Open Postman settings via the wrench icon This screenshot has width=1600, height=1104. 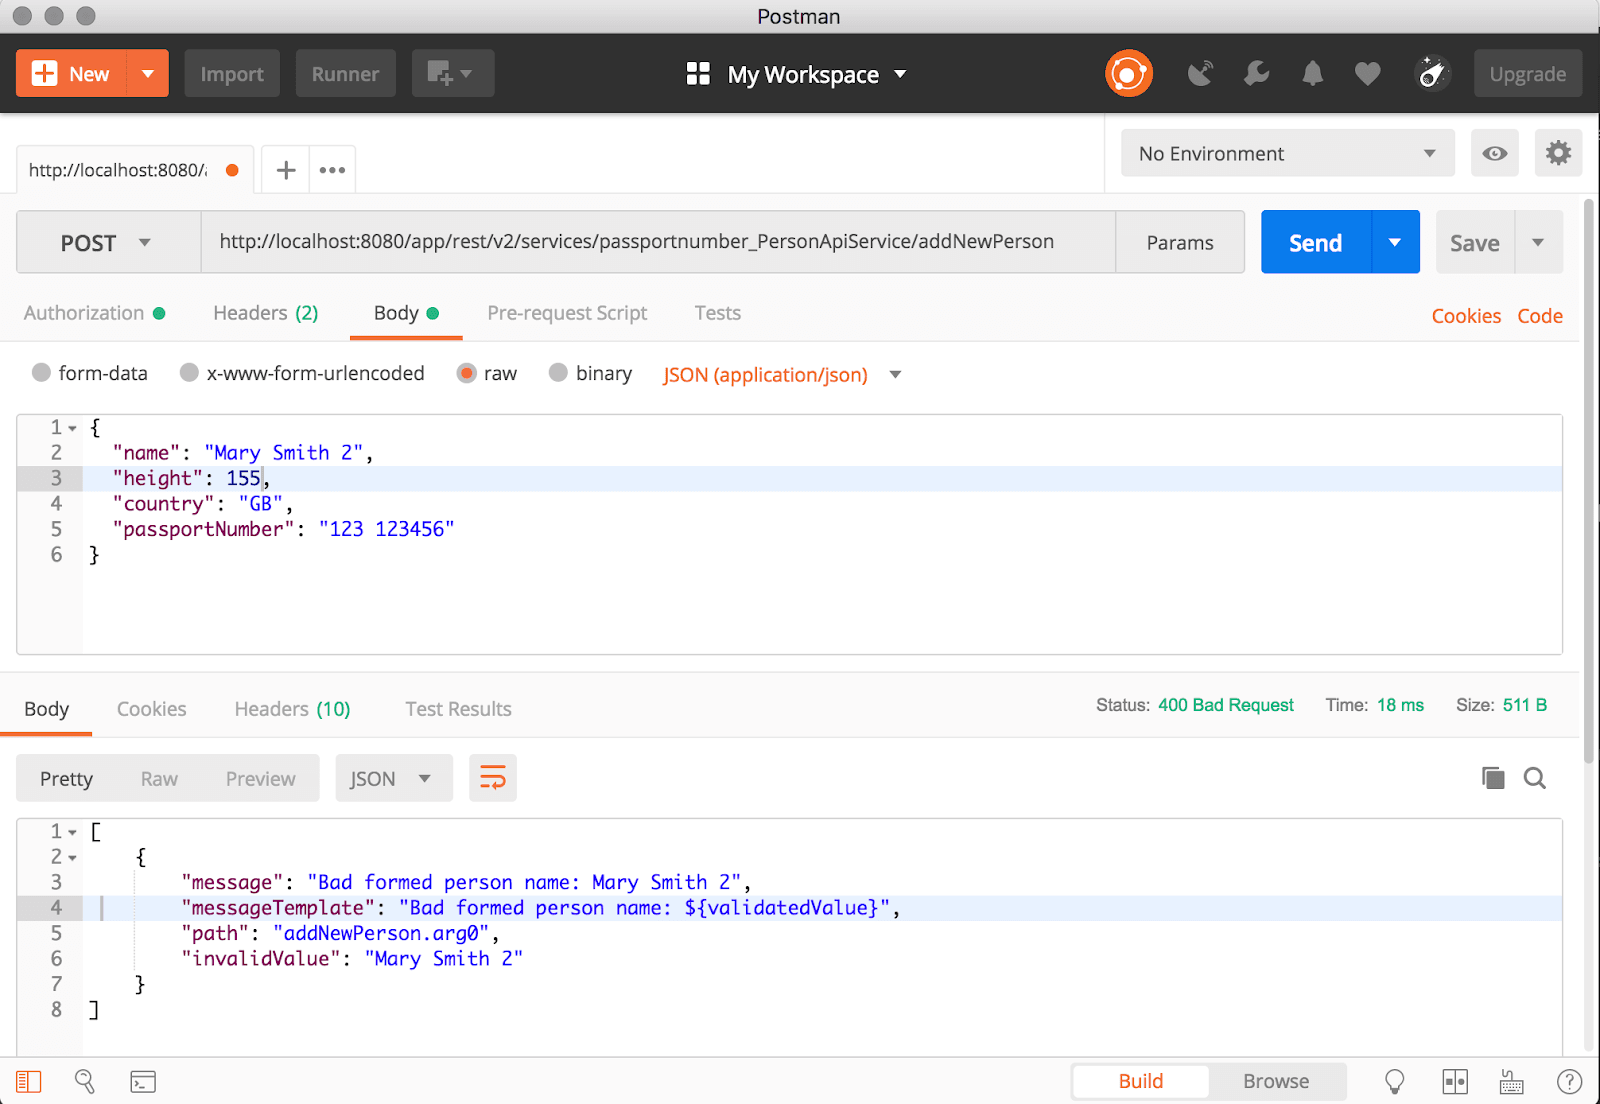coord(1257,73)
